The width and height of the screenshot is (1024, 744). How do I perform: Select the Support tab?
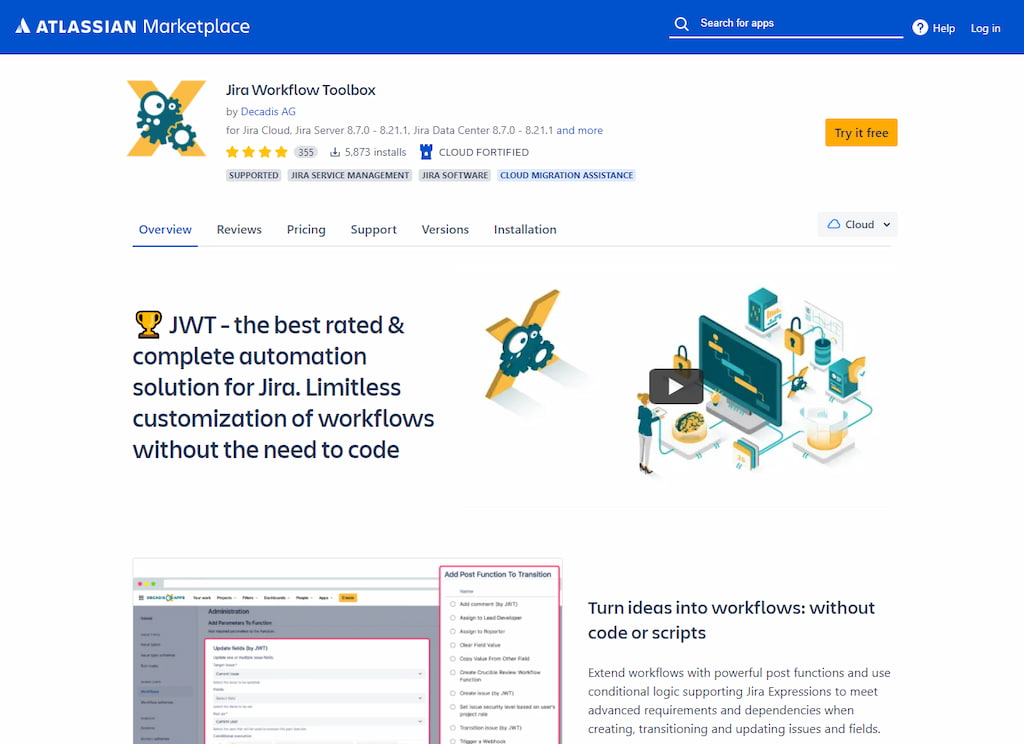[x=373, y=229]
